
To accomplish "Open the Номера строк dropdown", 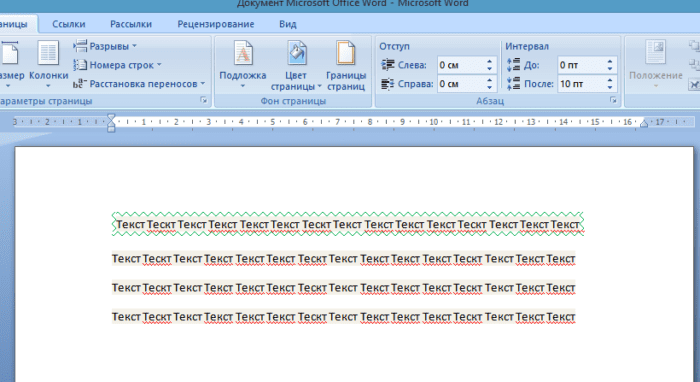I will pos(117,65).
